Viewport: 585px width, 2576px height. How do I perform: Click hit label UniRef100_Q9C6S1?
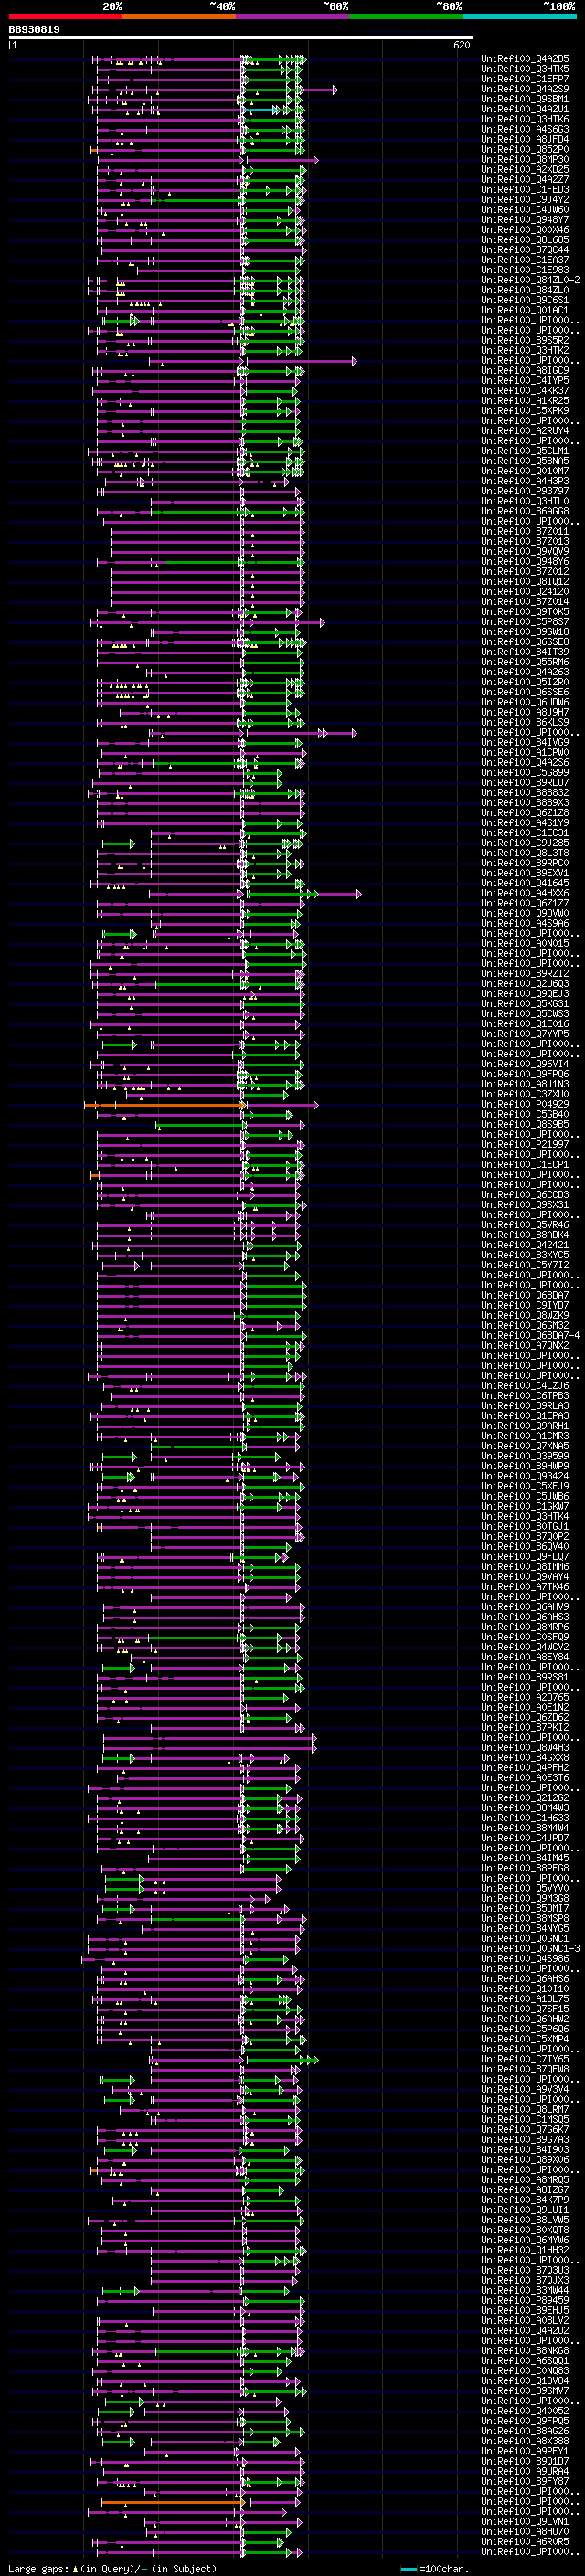coord(525,300)
